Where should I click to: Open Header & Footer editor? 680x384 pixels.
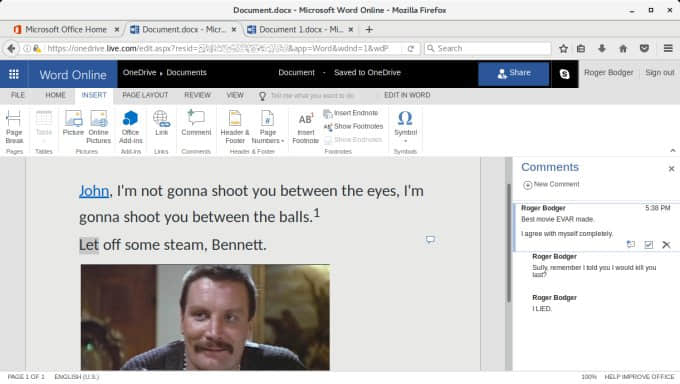coord(235,126)
